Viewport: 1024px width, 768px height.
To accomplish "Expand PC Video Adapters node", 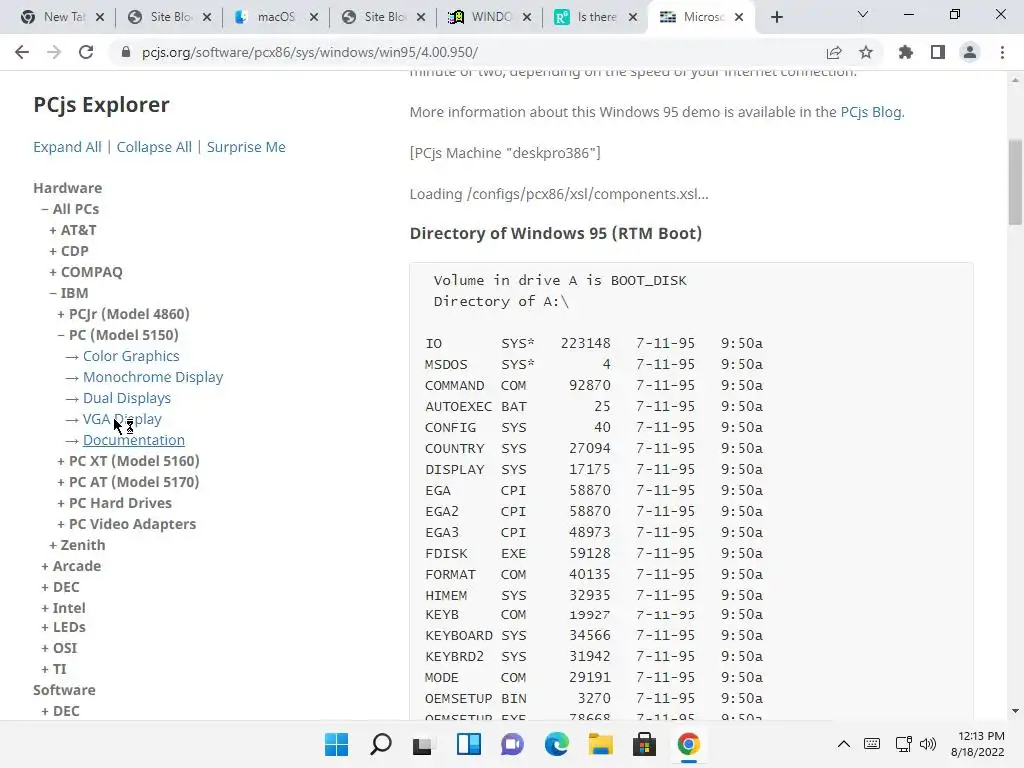I will click(x=126, y=524).
